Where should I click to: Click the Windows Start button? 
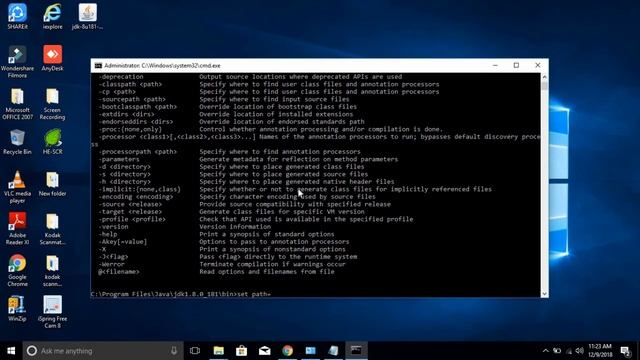coord(11,351)
